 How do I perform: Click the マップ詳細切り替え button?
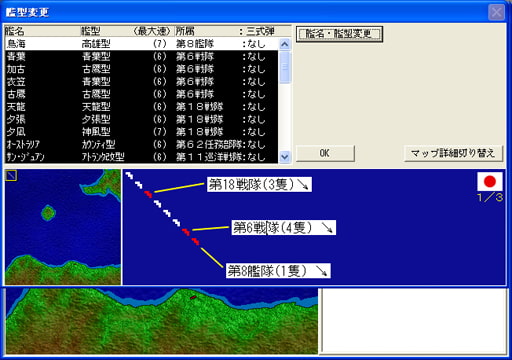tap(453, 153)
